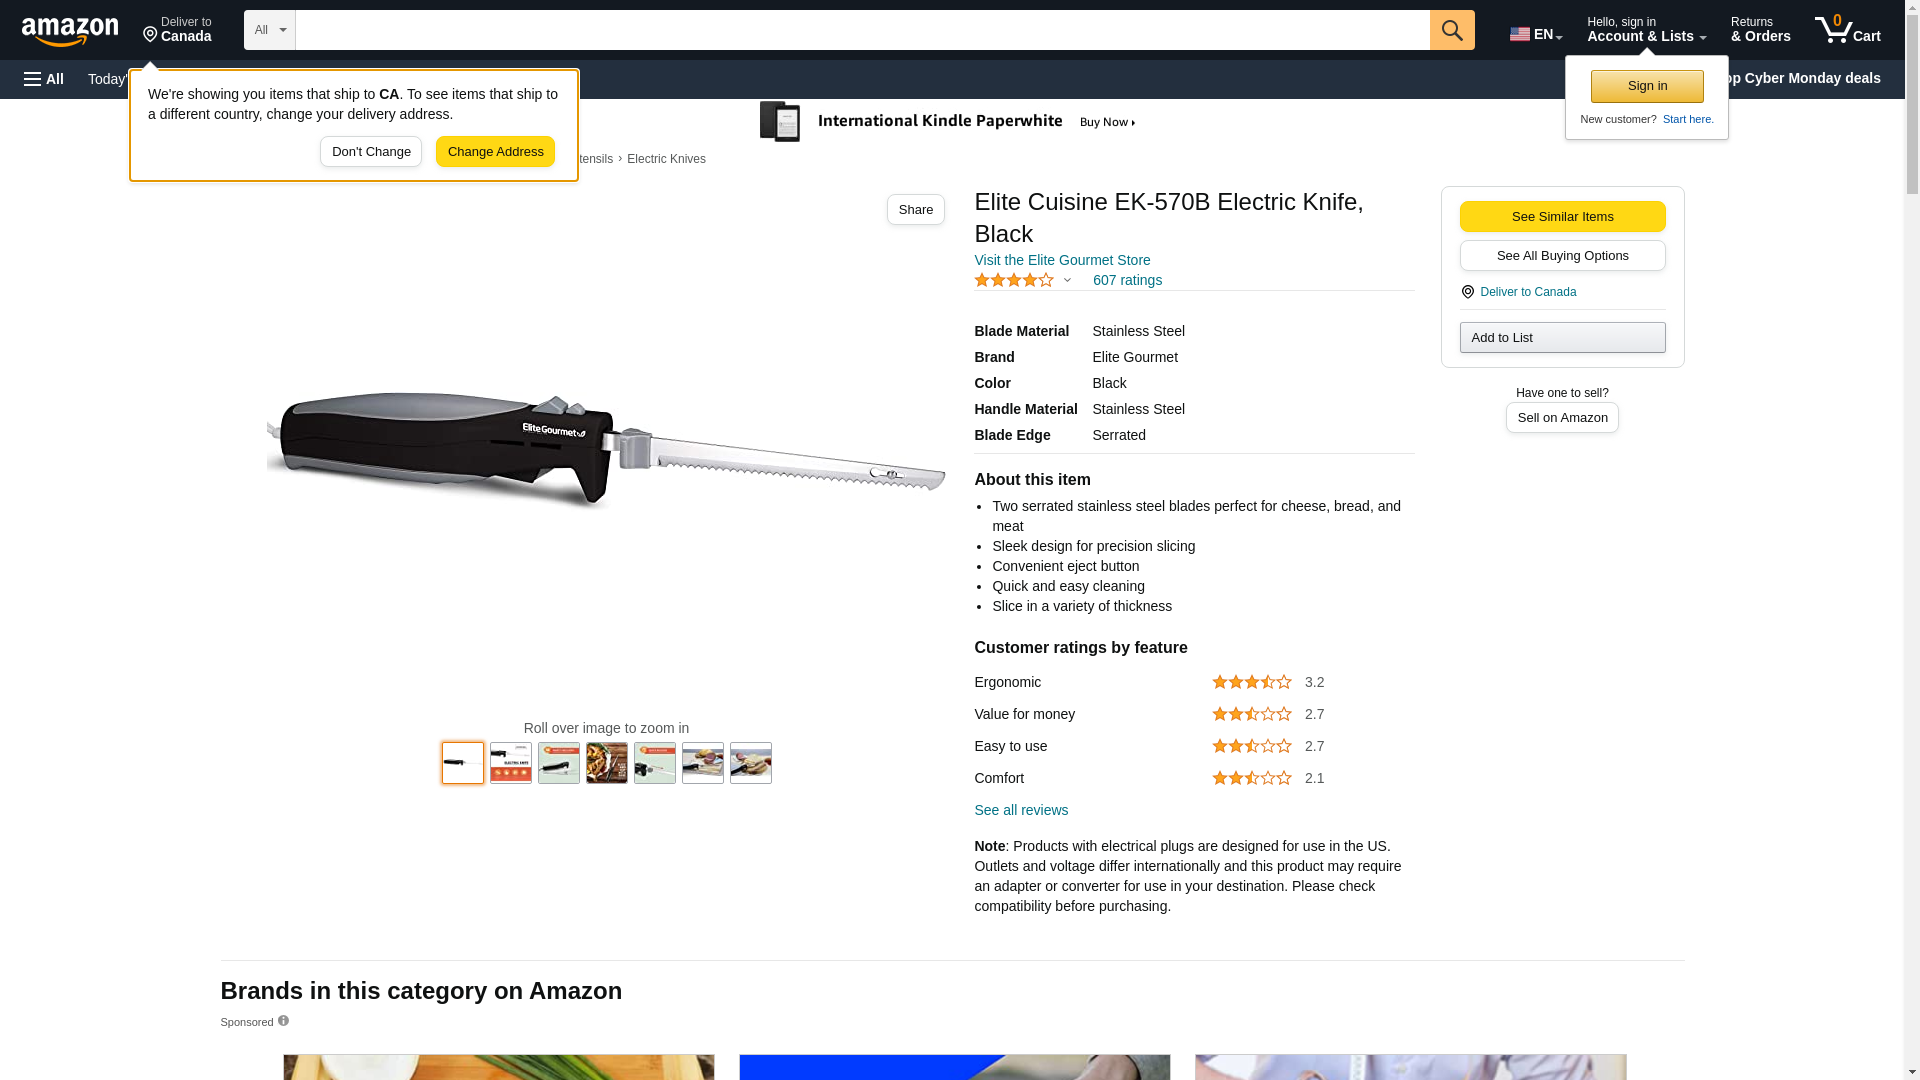Click the Ergonomic star rating
Image resolution: width=1920 pixels, height=1080 pixels.
tap(1251, 682)
